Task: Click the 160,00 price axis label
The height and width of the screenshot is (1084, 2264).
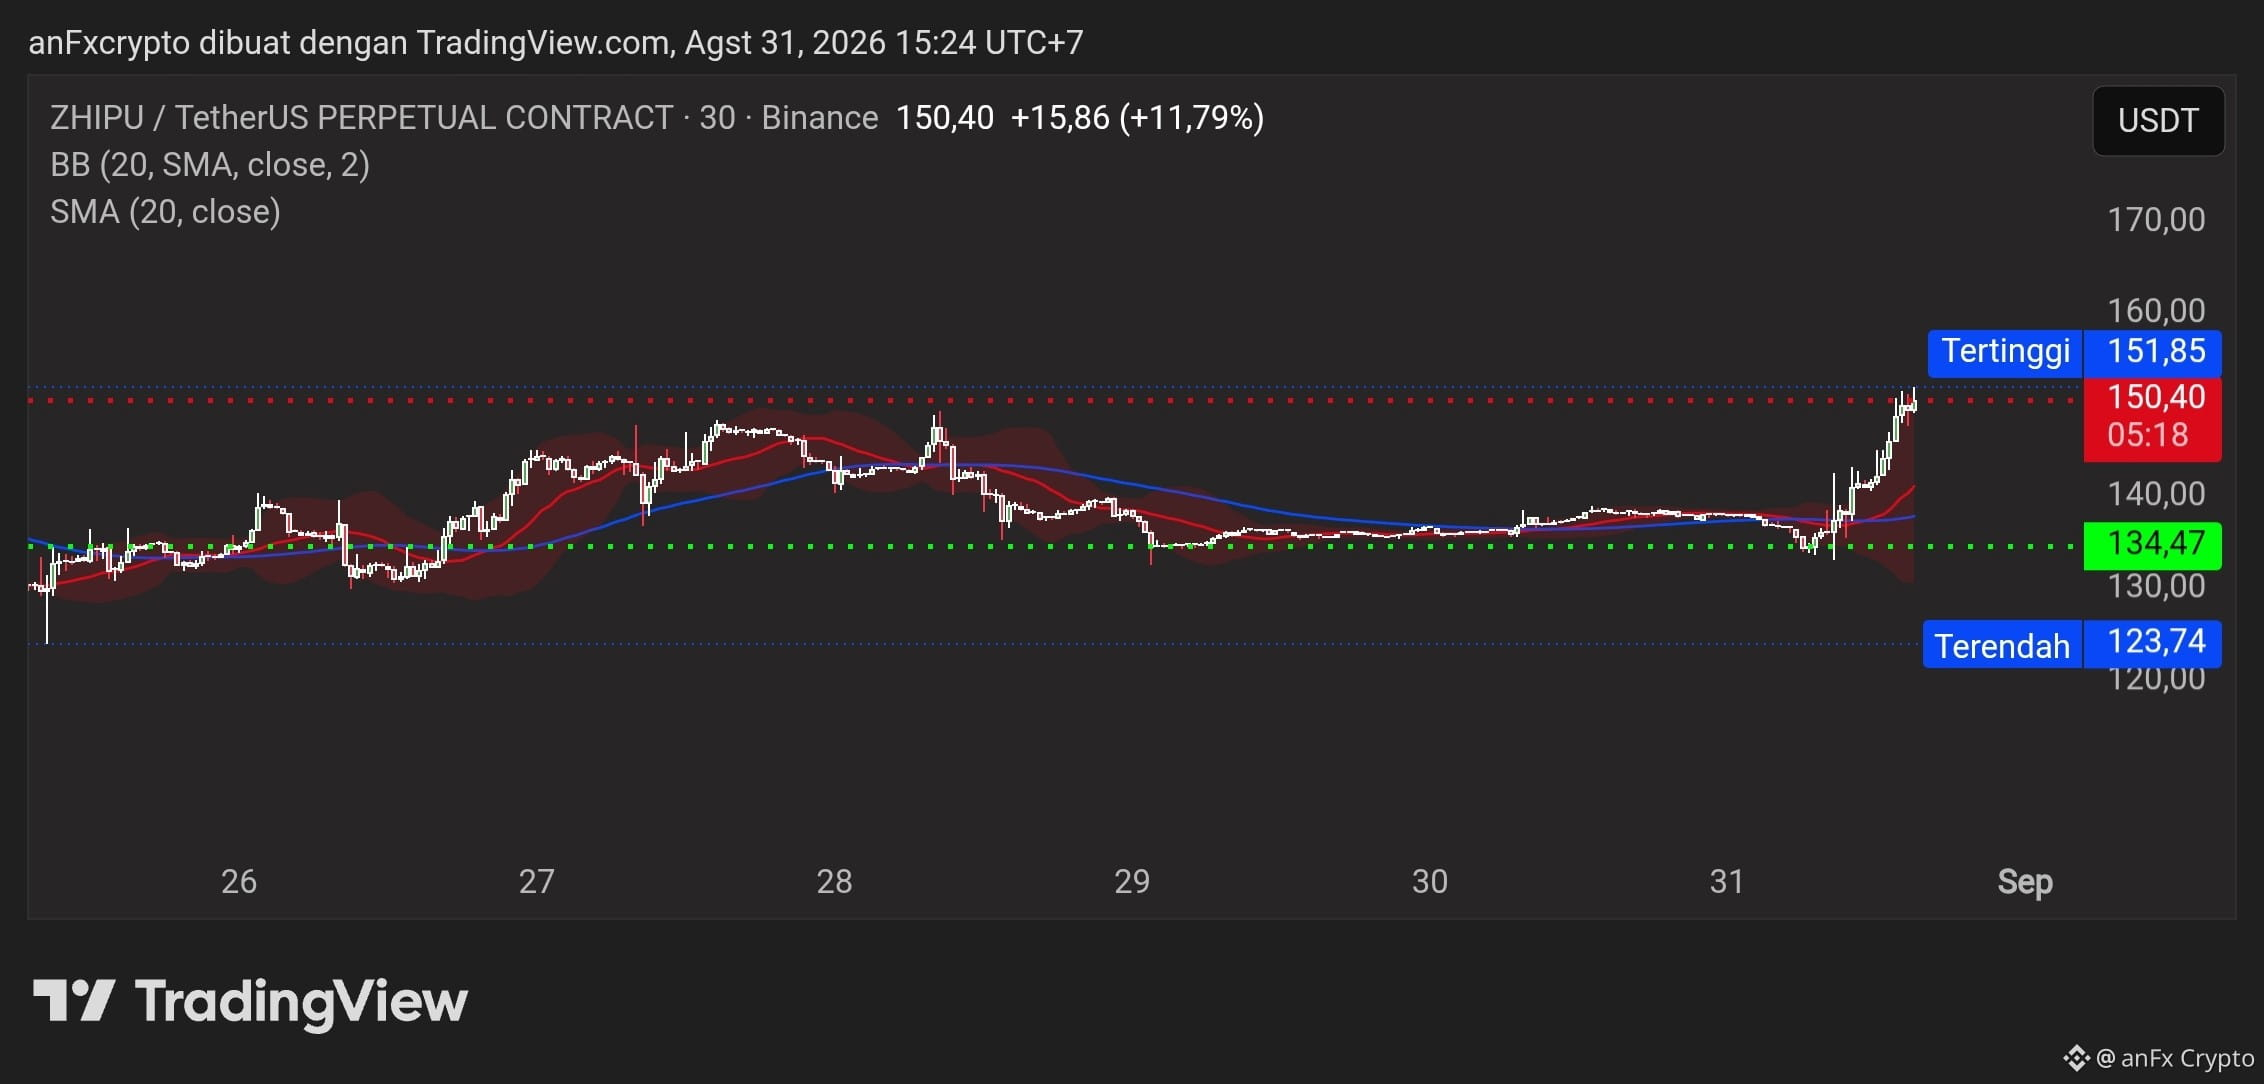Action: coord(2156,311)
